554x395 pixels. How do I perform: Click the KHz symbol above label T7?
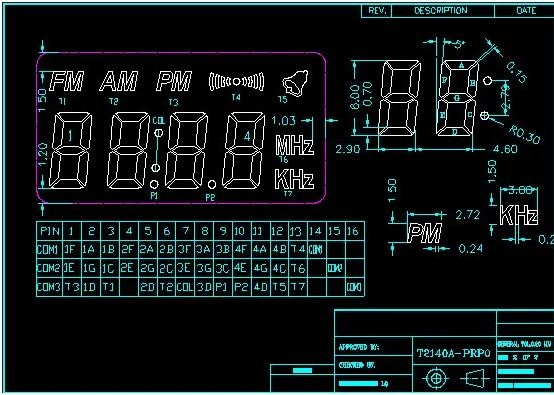294,179
